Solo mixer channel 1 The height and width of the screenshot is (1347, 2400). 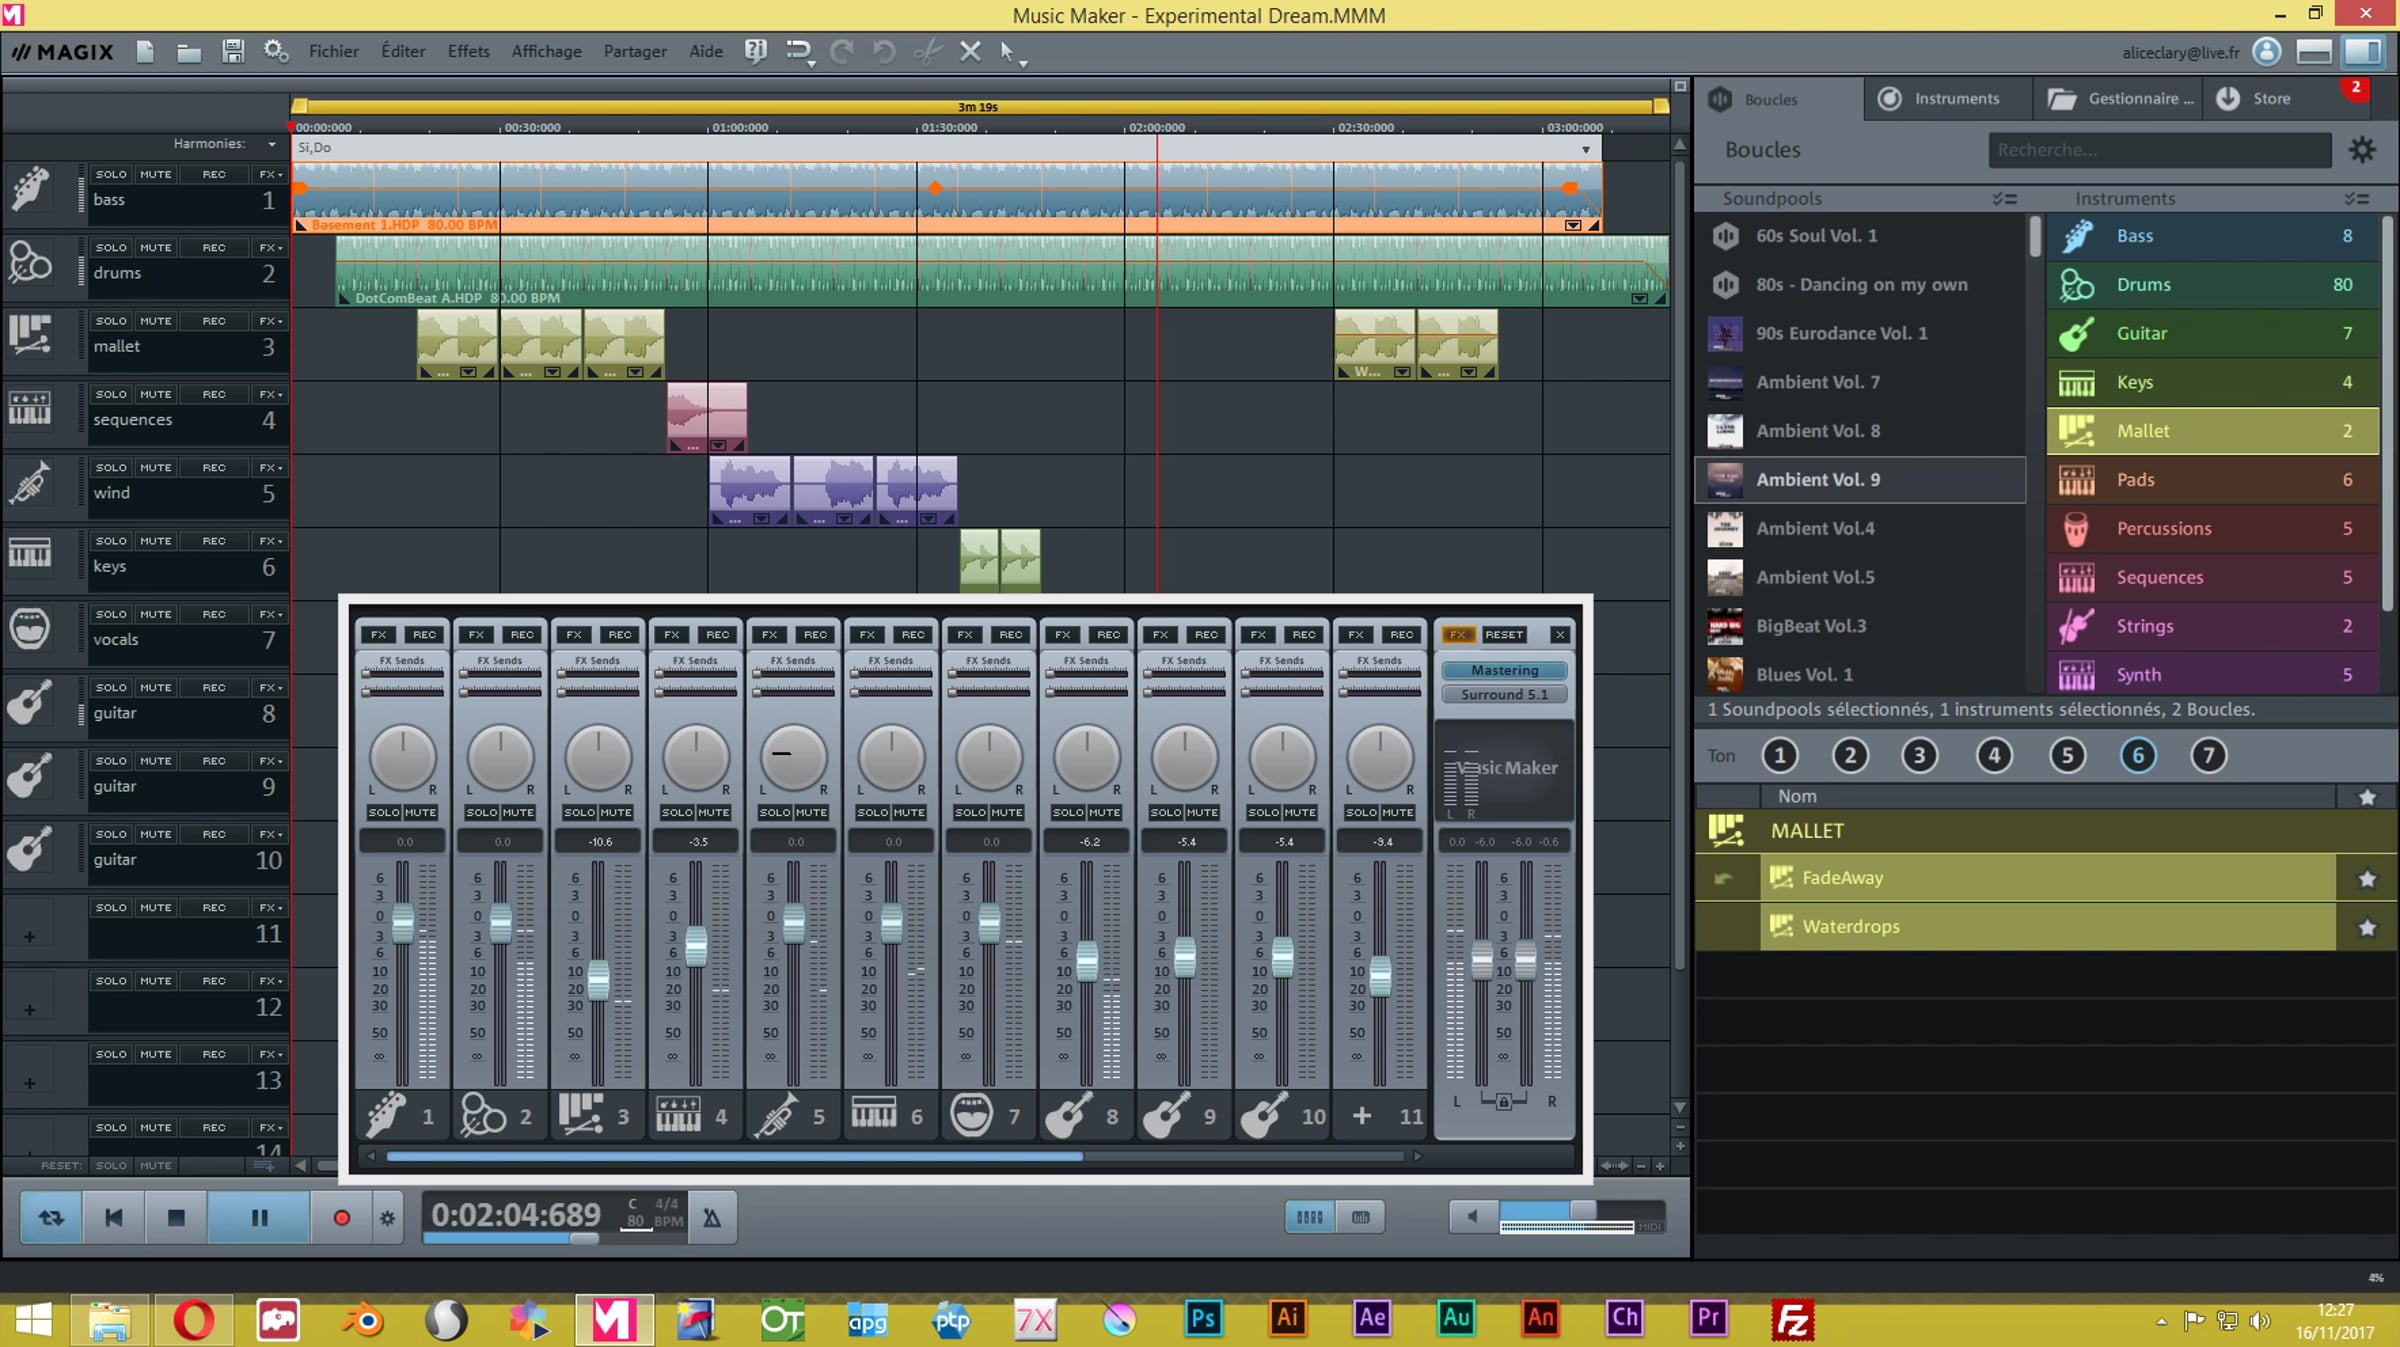tap(384, 812)
